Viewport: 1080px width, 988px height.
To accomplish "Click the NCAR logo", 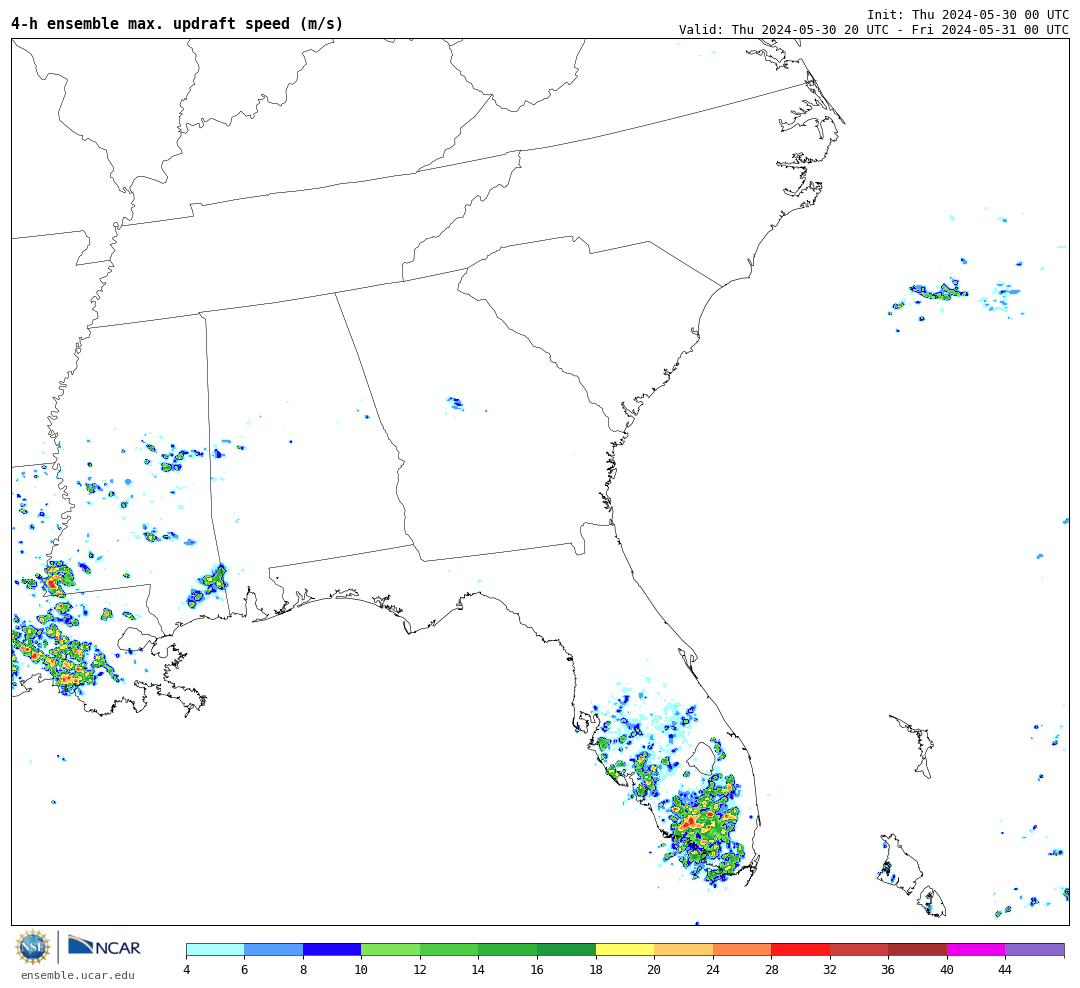I will point(104,946).
